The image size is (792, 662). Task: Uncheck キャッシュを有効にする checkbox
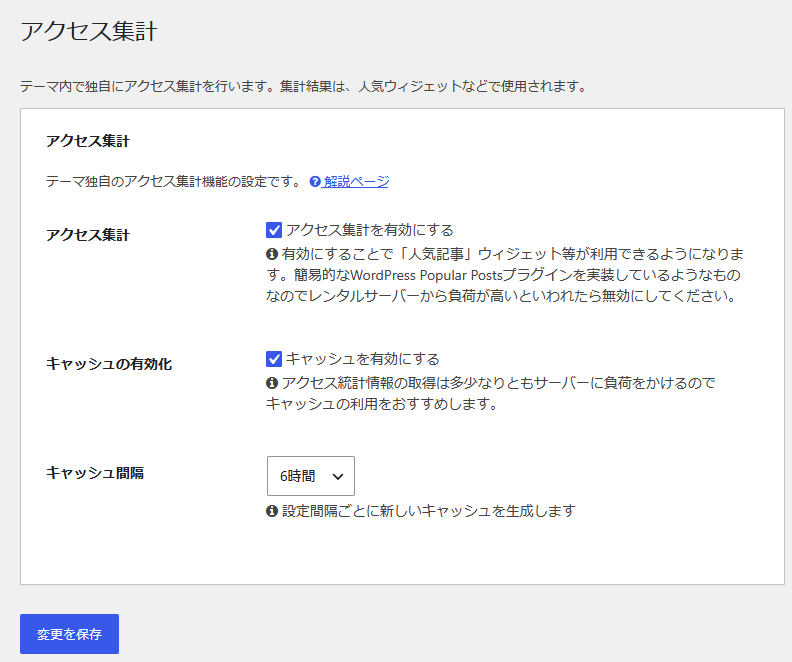[x=274, y=359]
